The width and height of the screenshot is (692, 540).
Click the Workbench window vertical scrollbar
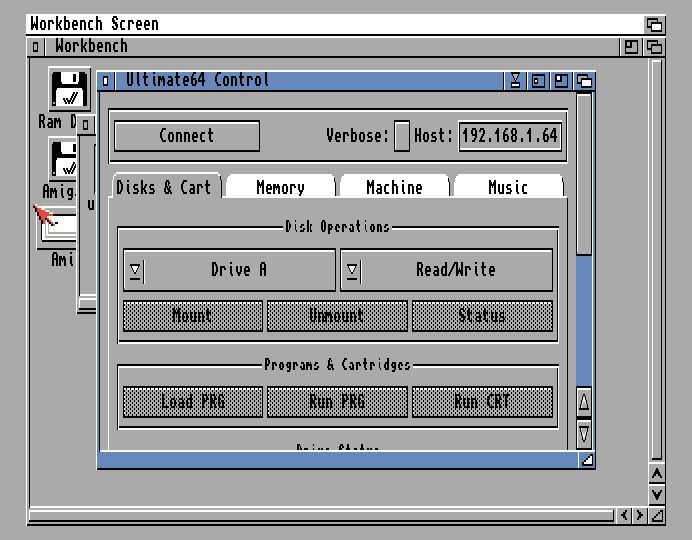(657, 259)
